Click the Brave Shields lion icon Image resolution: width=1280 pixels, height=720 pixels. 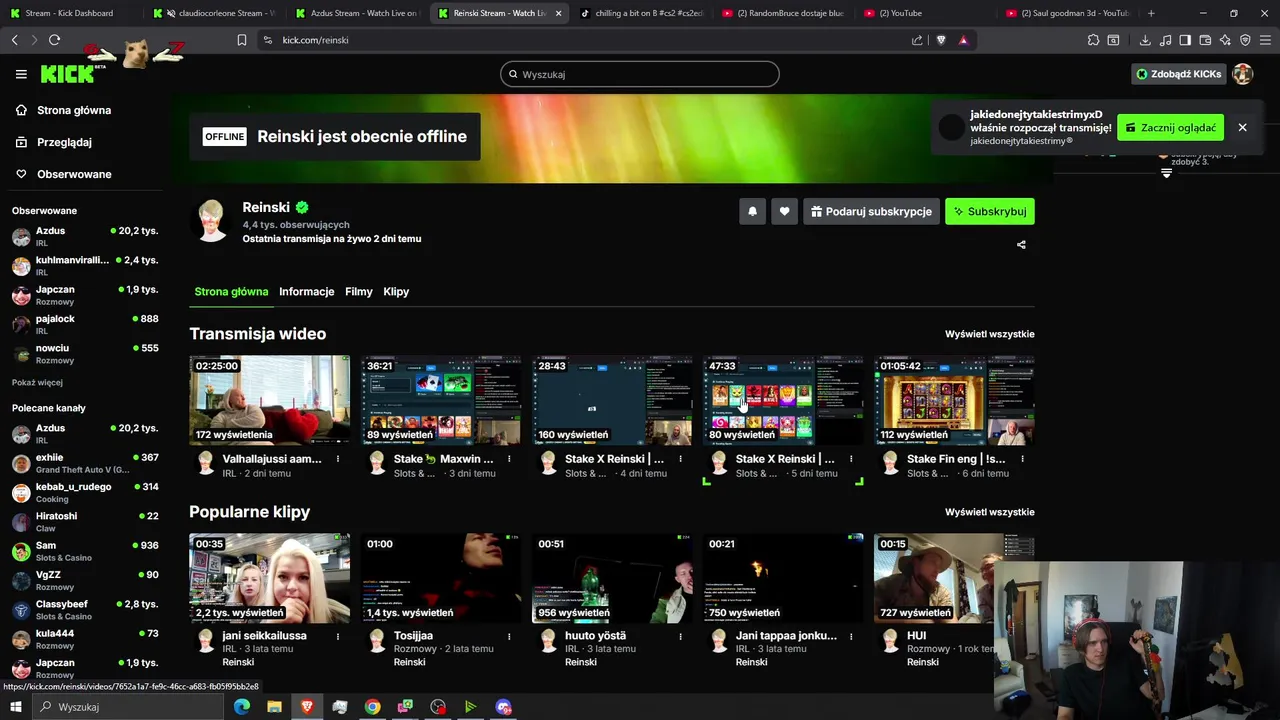(x=941, y=40)
